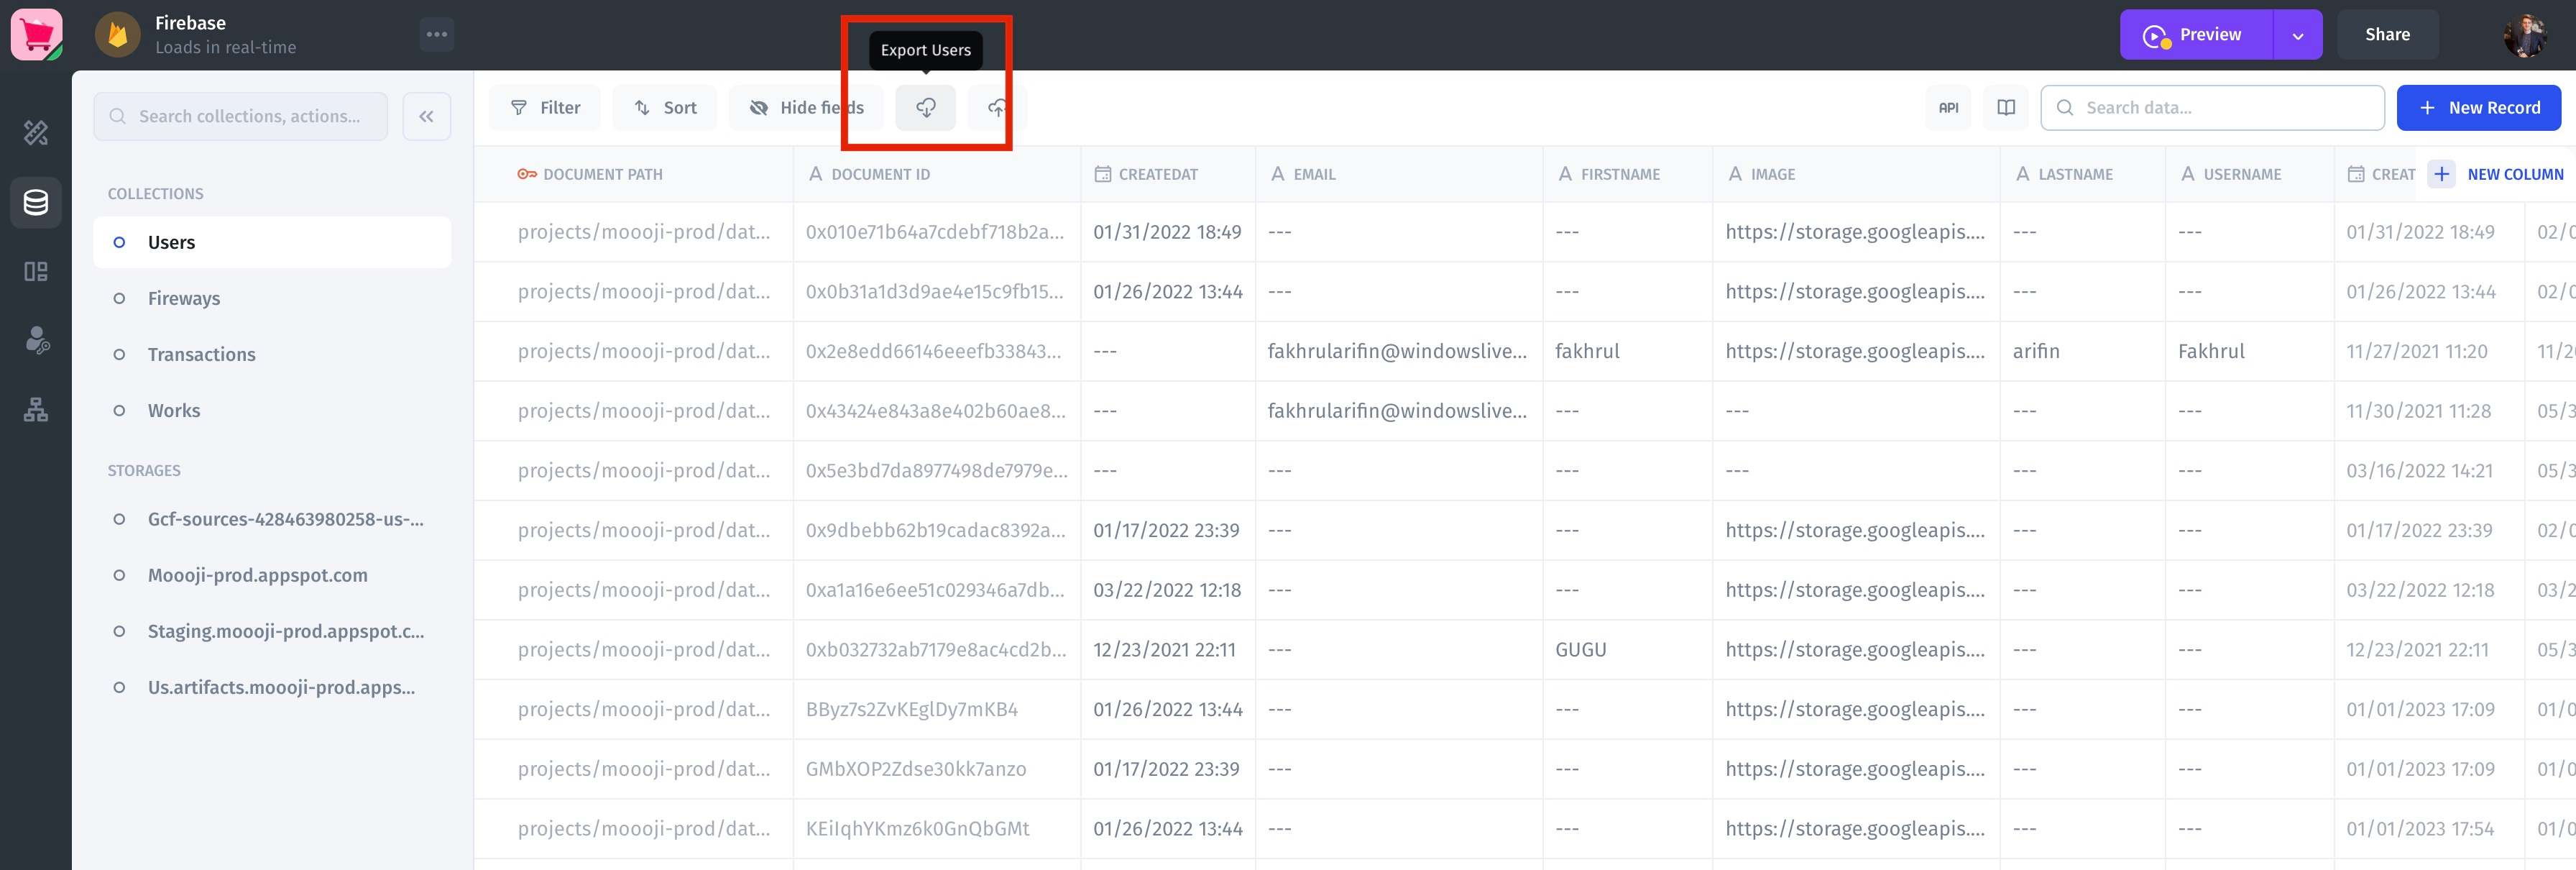Click the refresh/sync icon left of export

(x=926, y=107)
